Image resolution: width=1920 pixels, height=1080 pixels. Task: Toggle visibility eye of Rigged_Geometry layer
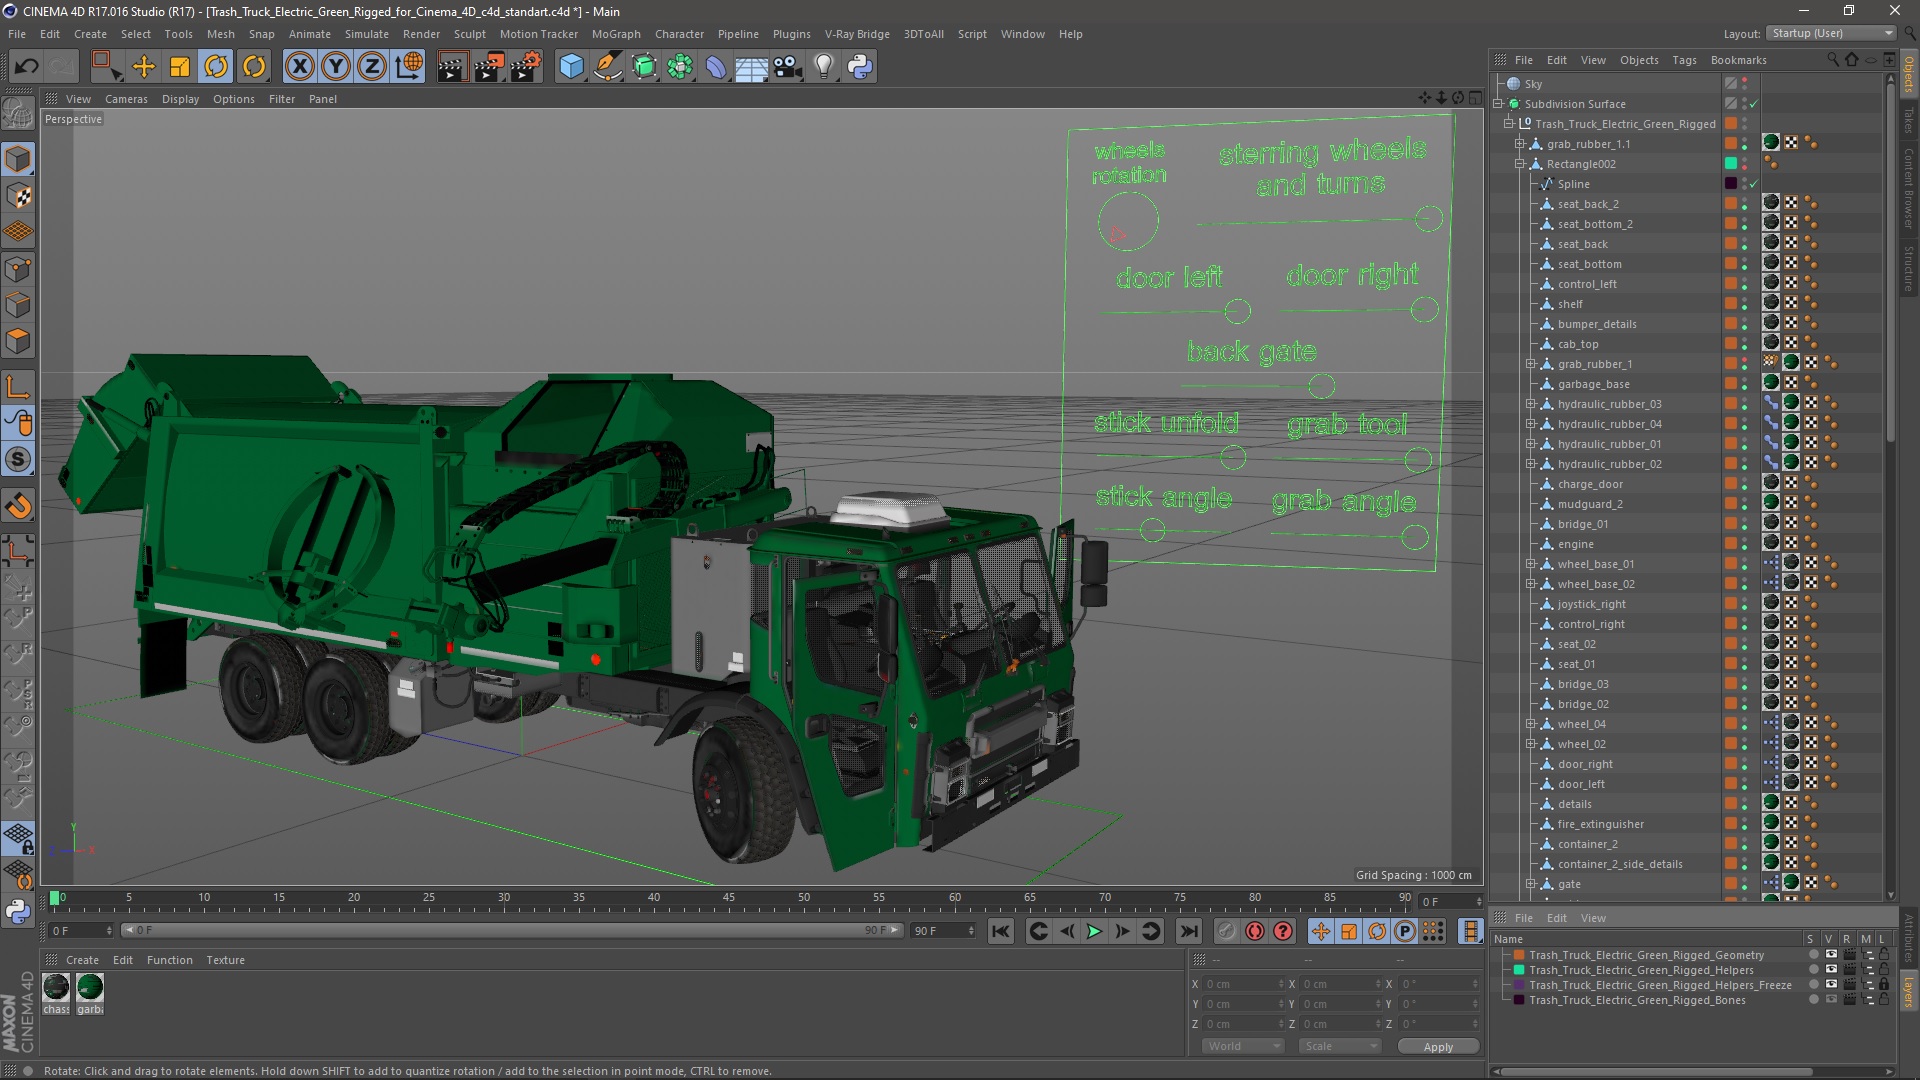click(x=1831, y=955)
